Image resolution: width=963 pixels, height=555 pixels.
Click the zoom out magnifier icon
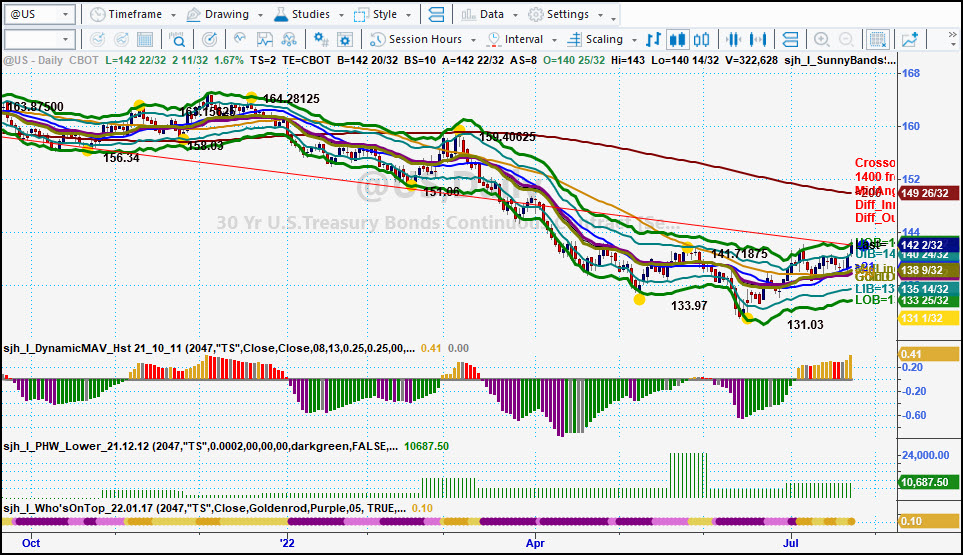click(846, 39)
